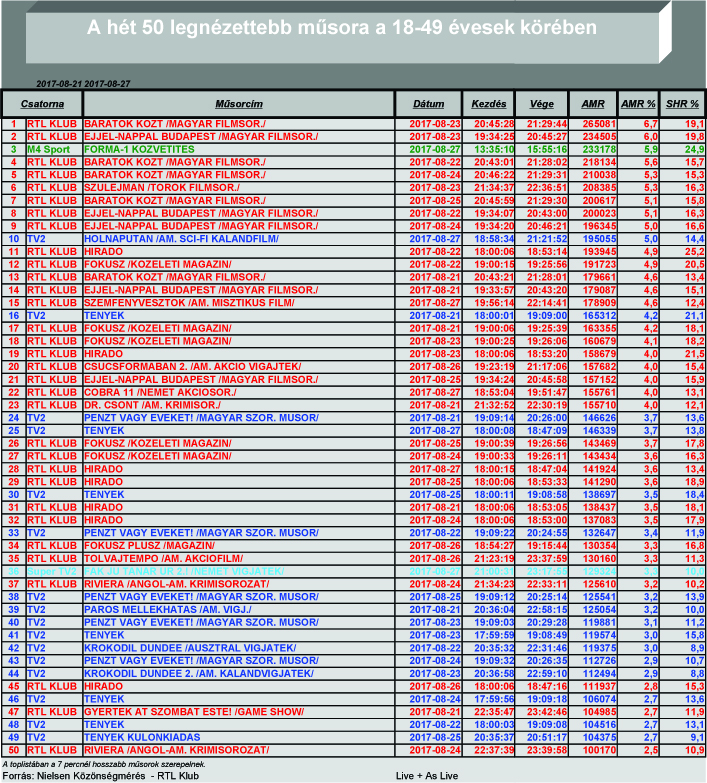
Task: Click TENYEK KULONKIADAS title
Action: [x=142, y=738]
